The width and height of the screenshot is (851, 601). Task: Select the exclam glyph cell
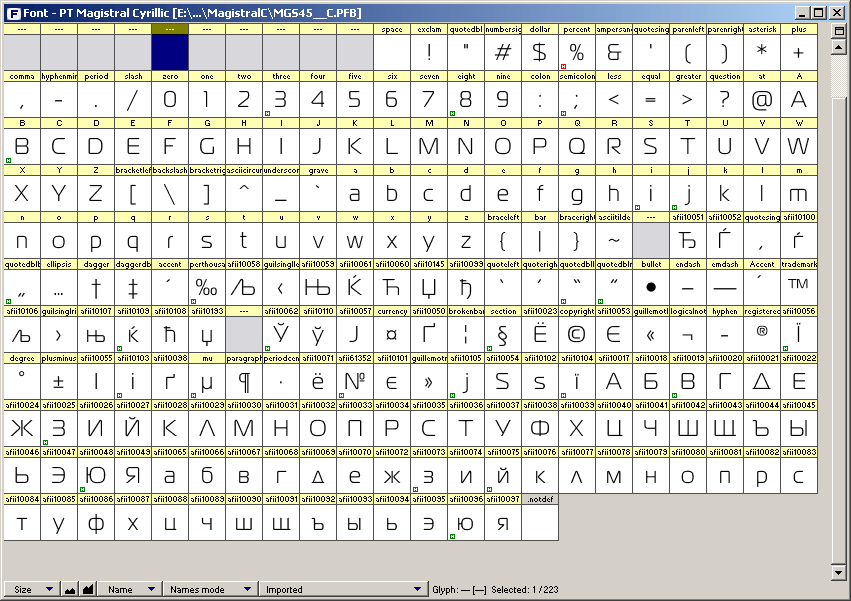pos(429,52)
